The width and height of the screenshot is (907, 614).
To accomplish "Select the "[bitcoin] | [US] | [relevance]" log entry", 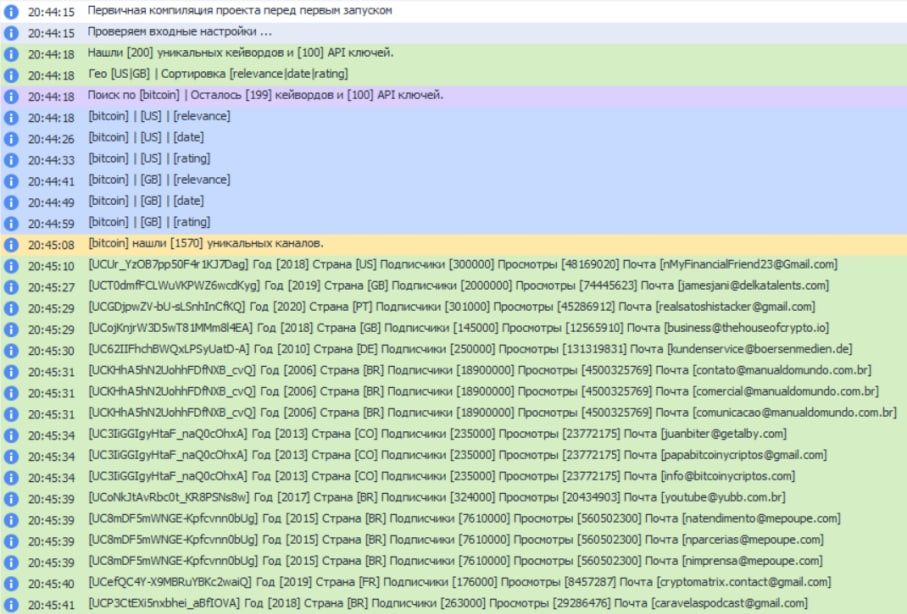I will (x=159, y=117).
